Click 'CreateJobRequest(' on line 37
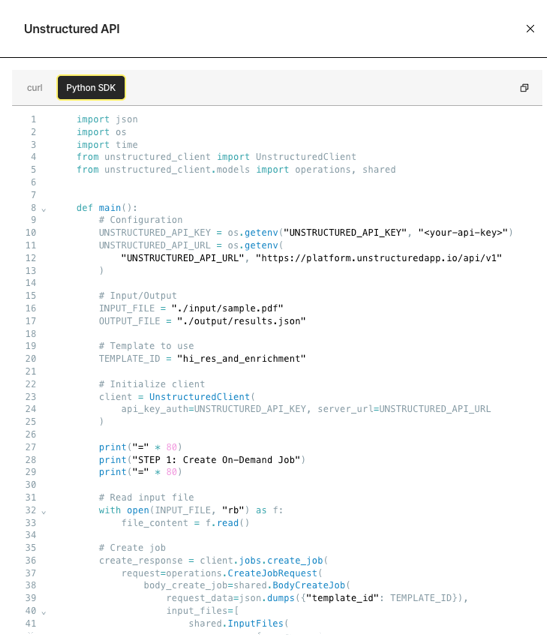The image size is (547, 635). click(x=275, y=573)
